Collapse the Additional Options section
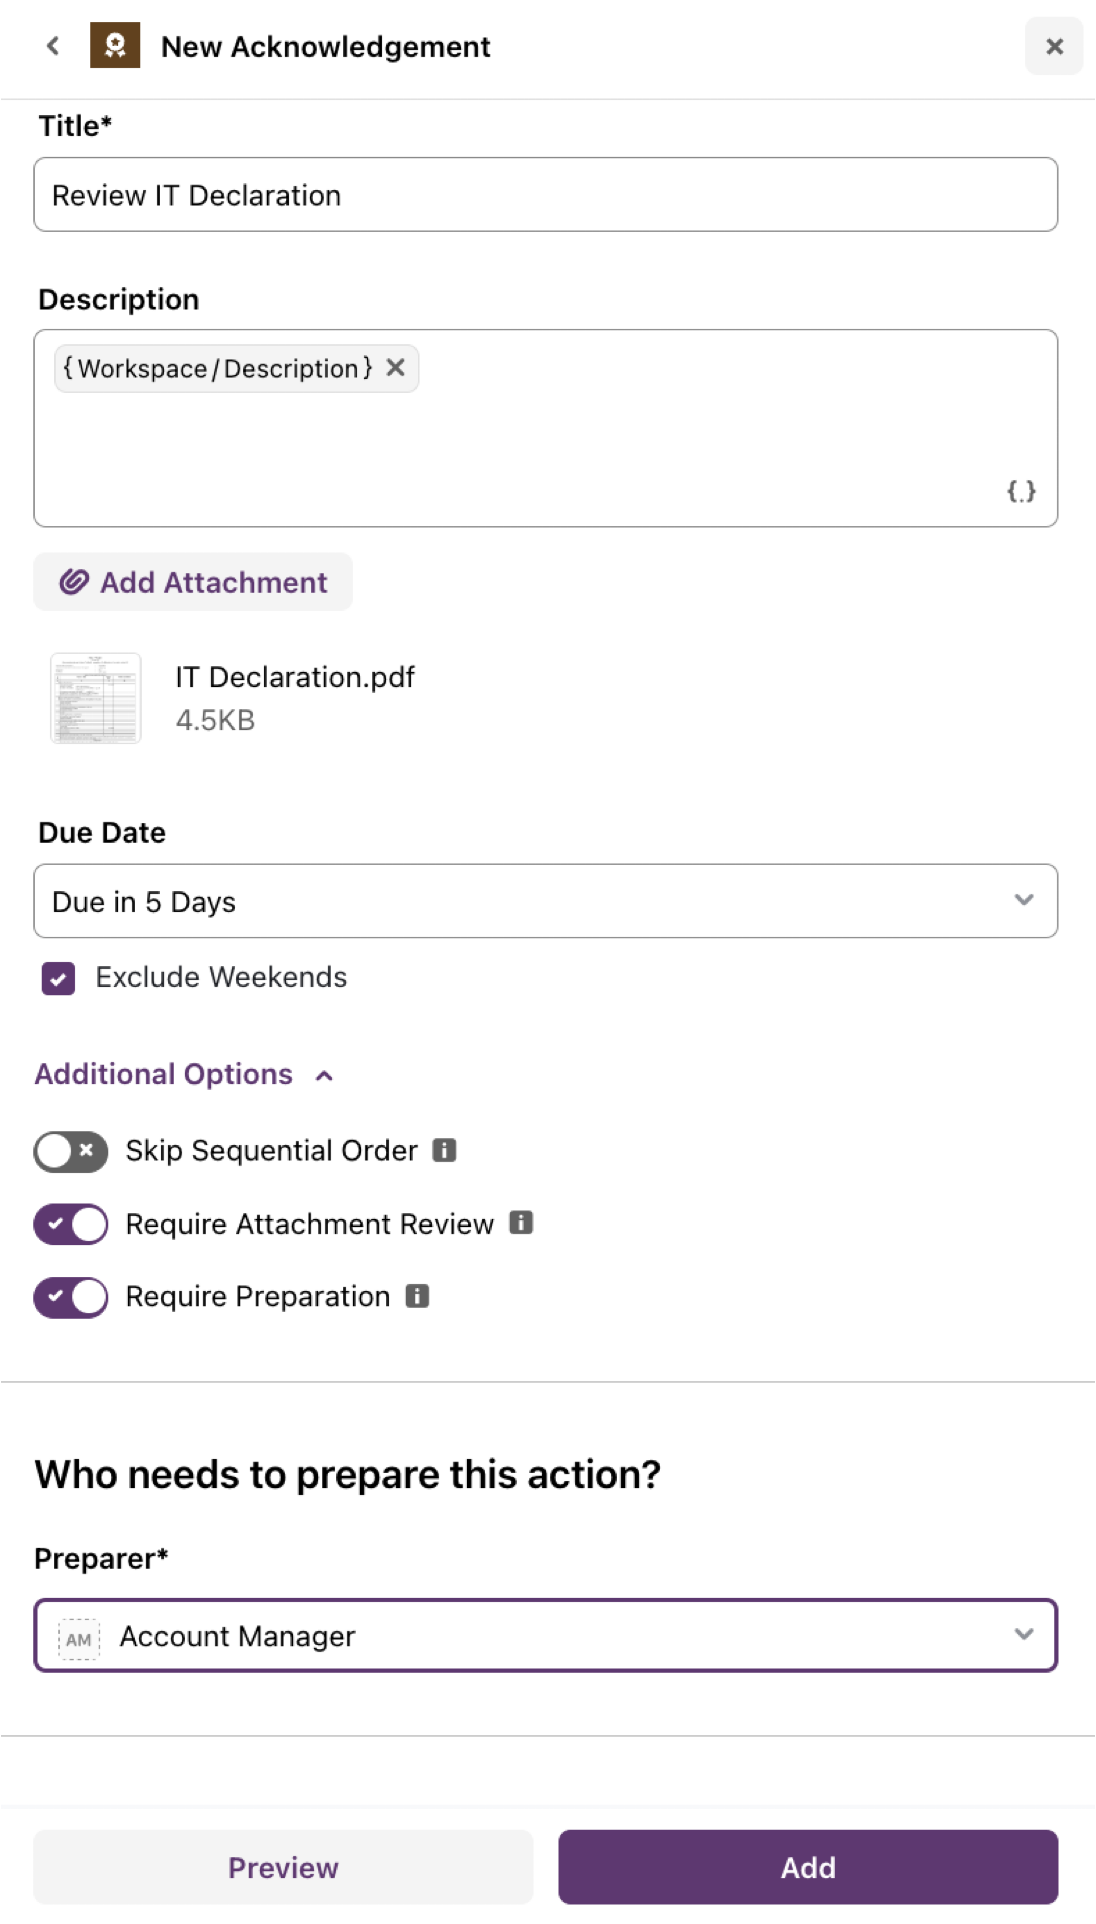 [x=184, y=1074]
